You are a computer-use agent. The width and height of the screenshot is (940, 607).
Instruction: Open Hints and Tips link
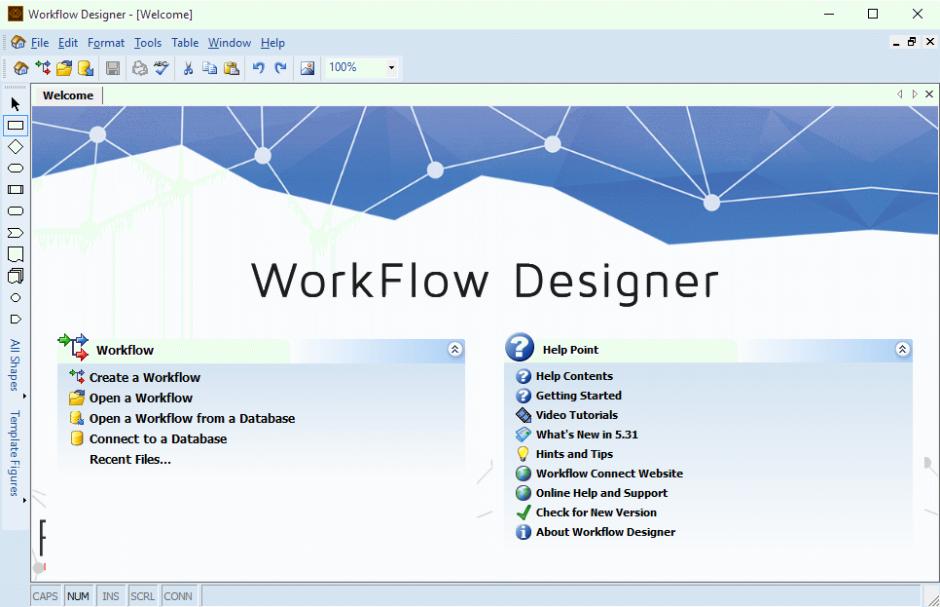574,454
